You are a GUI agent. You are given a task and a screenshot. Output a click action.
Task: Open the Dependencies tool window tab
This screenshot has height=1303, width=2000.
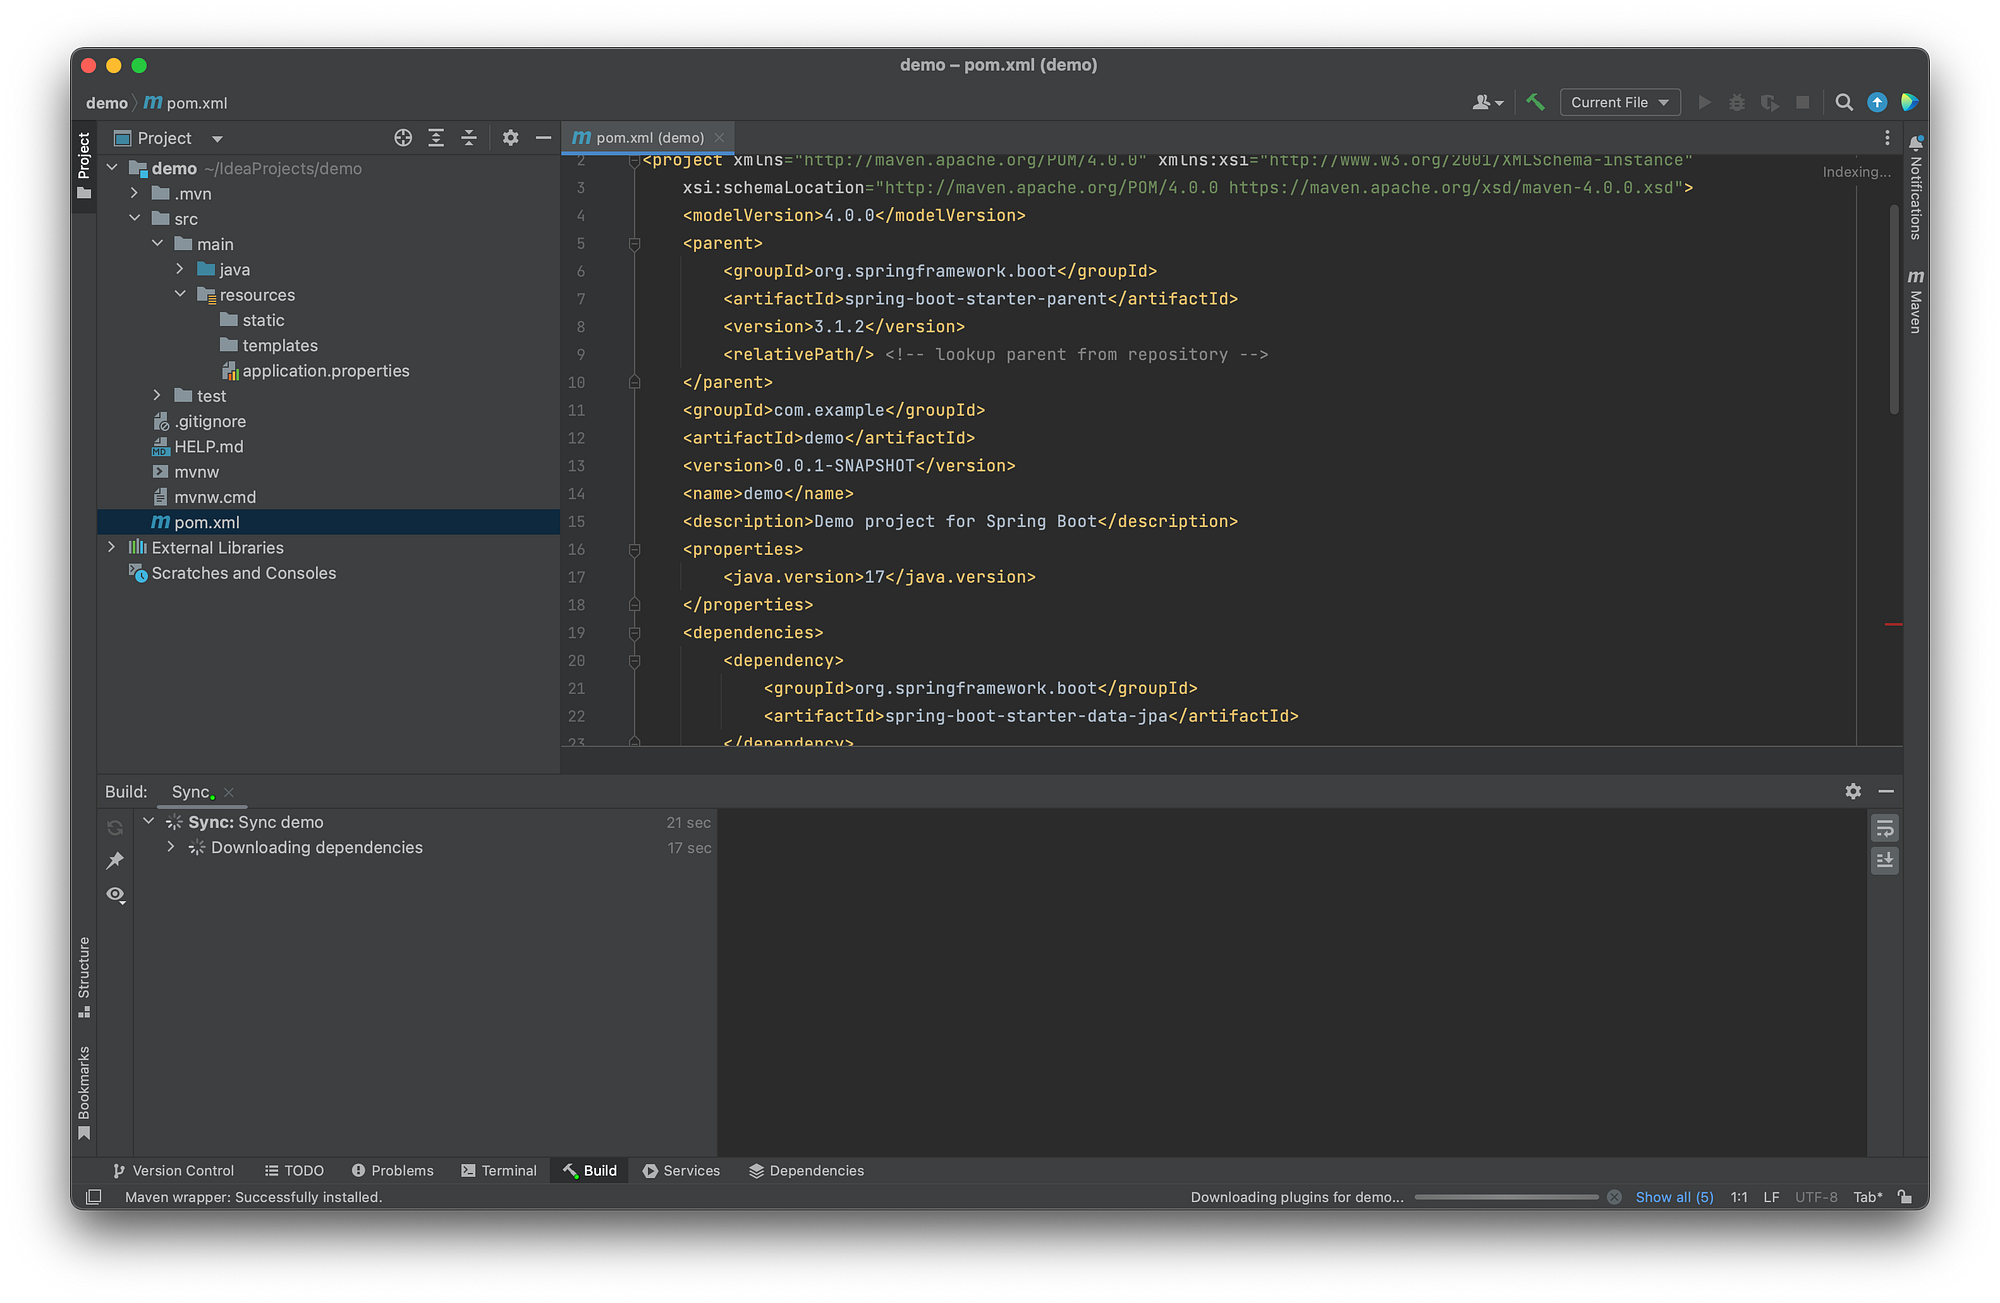click(806, 1170)
